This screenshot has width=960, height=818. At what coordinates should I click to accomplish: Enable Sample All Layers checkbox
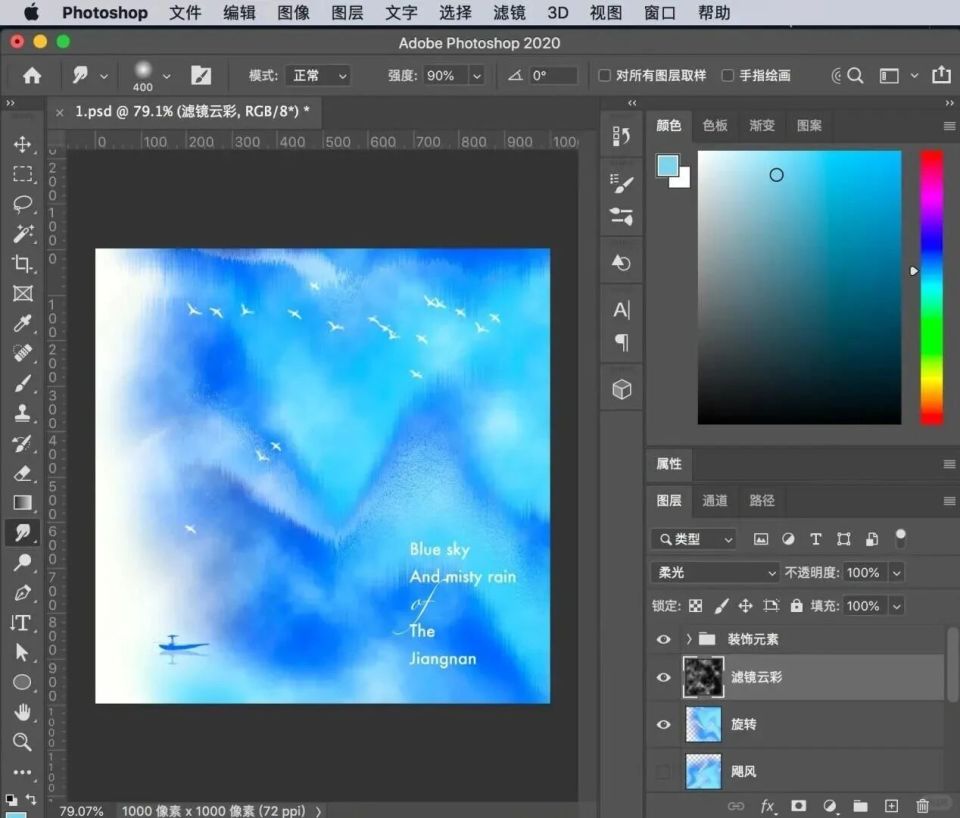click(x=605, y=76)
